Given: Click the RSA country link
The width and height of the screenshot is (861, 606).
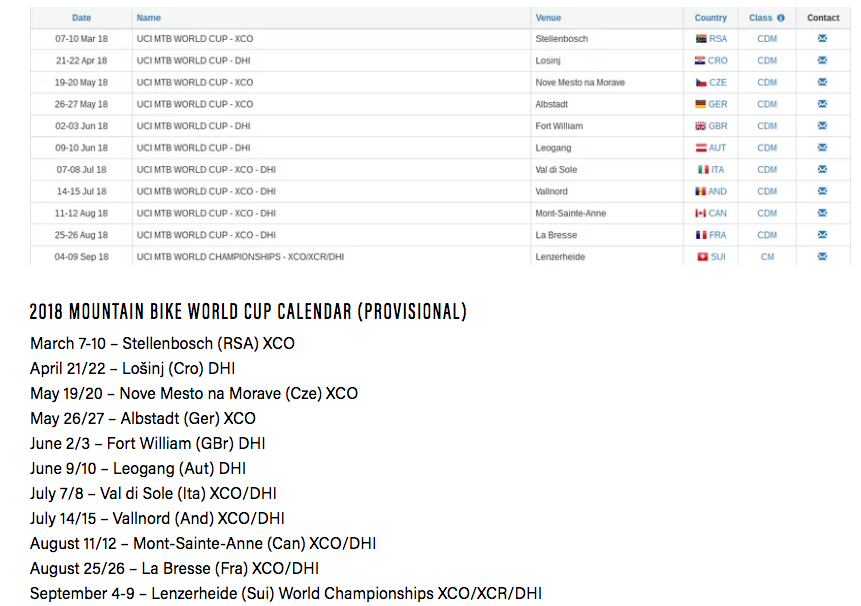Looking at the screenshot, I should tap(718, 38).
